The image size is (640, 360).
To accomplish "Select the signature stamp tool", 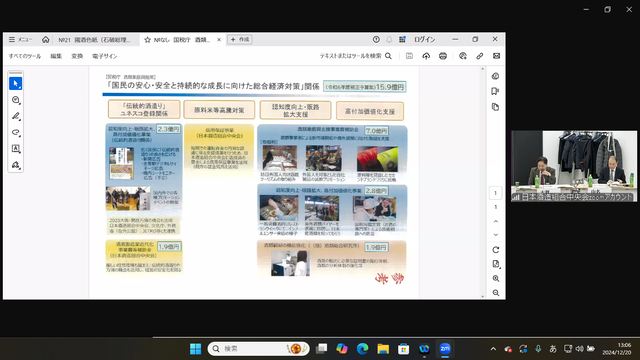I will [x=16, y=165].
